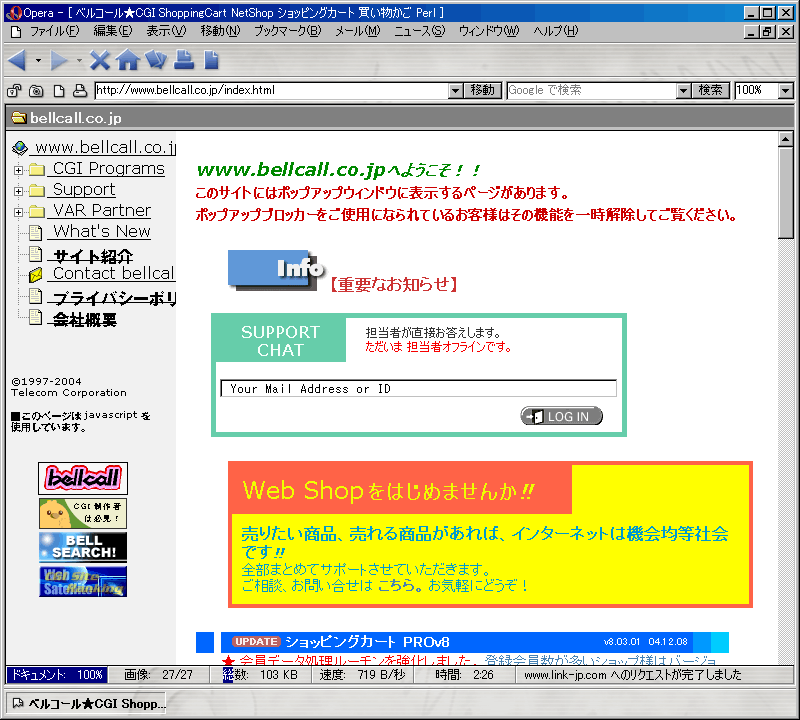Click the folder icon in bellcall.co.jp title bar
The image size is (800, 720).
coord(19,118)
